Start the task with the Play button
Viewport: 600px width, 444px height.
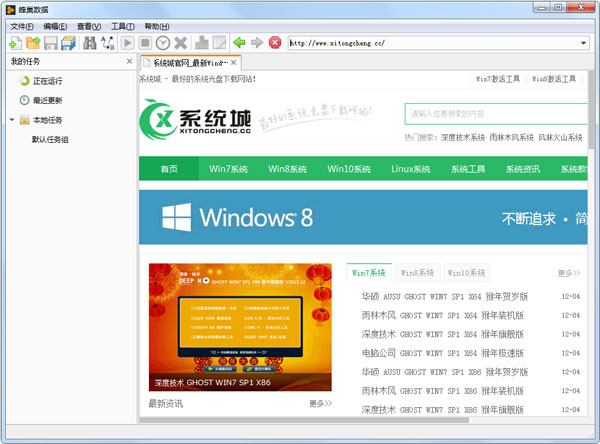[x=127, y=43]
